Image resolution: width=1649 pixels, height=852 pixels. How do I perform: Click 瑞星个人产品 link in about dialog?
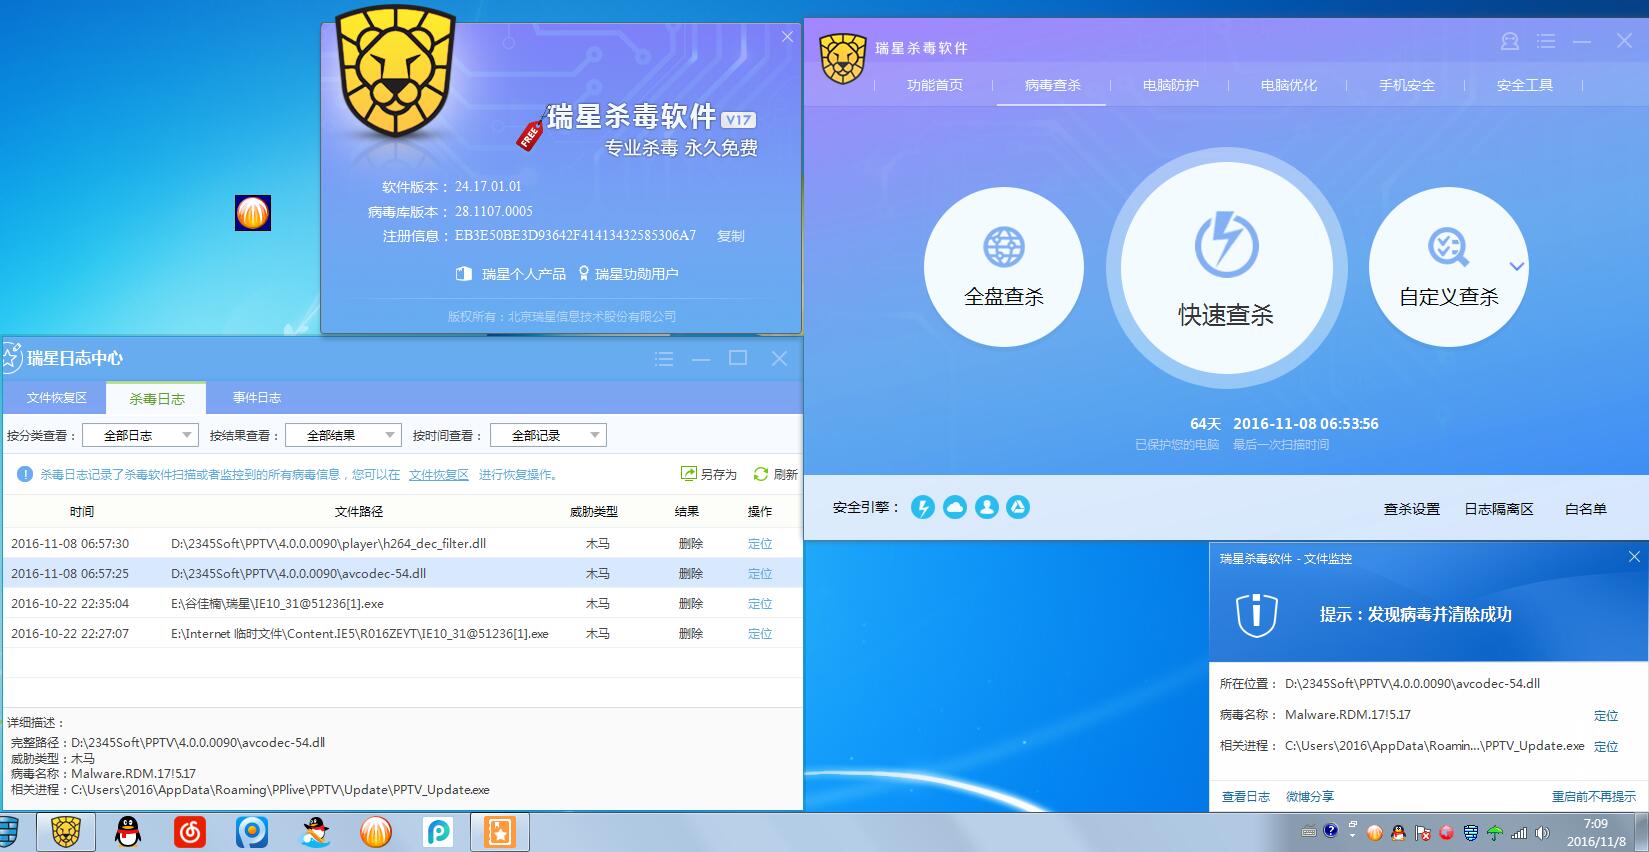click(511, 274)
